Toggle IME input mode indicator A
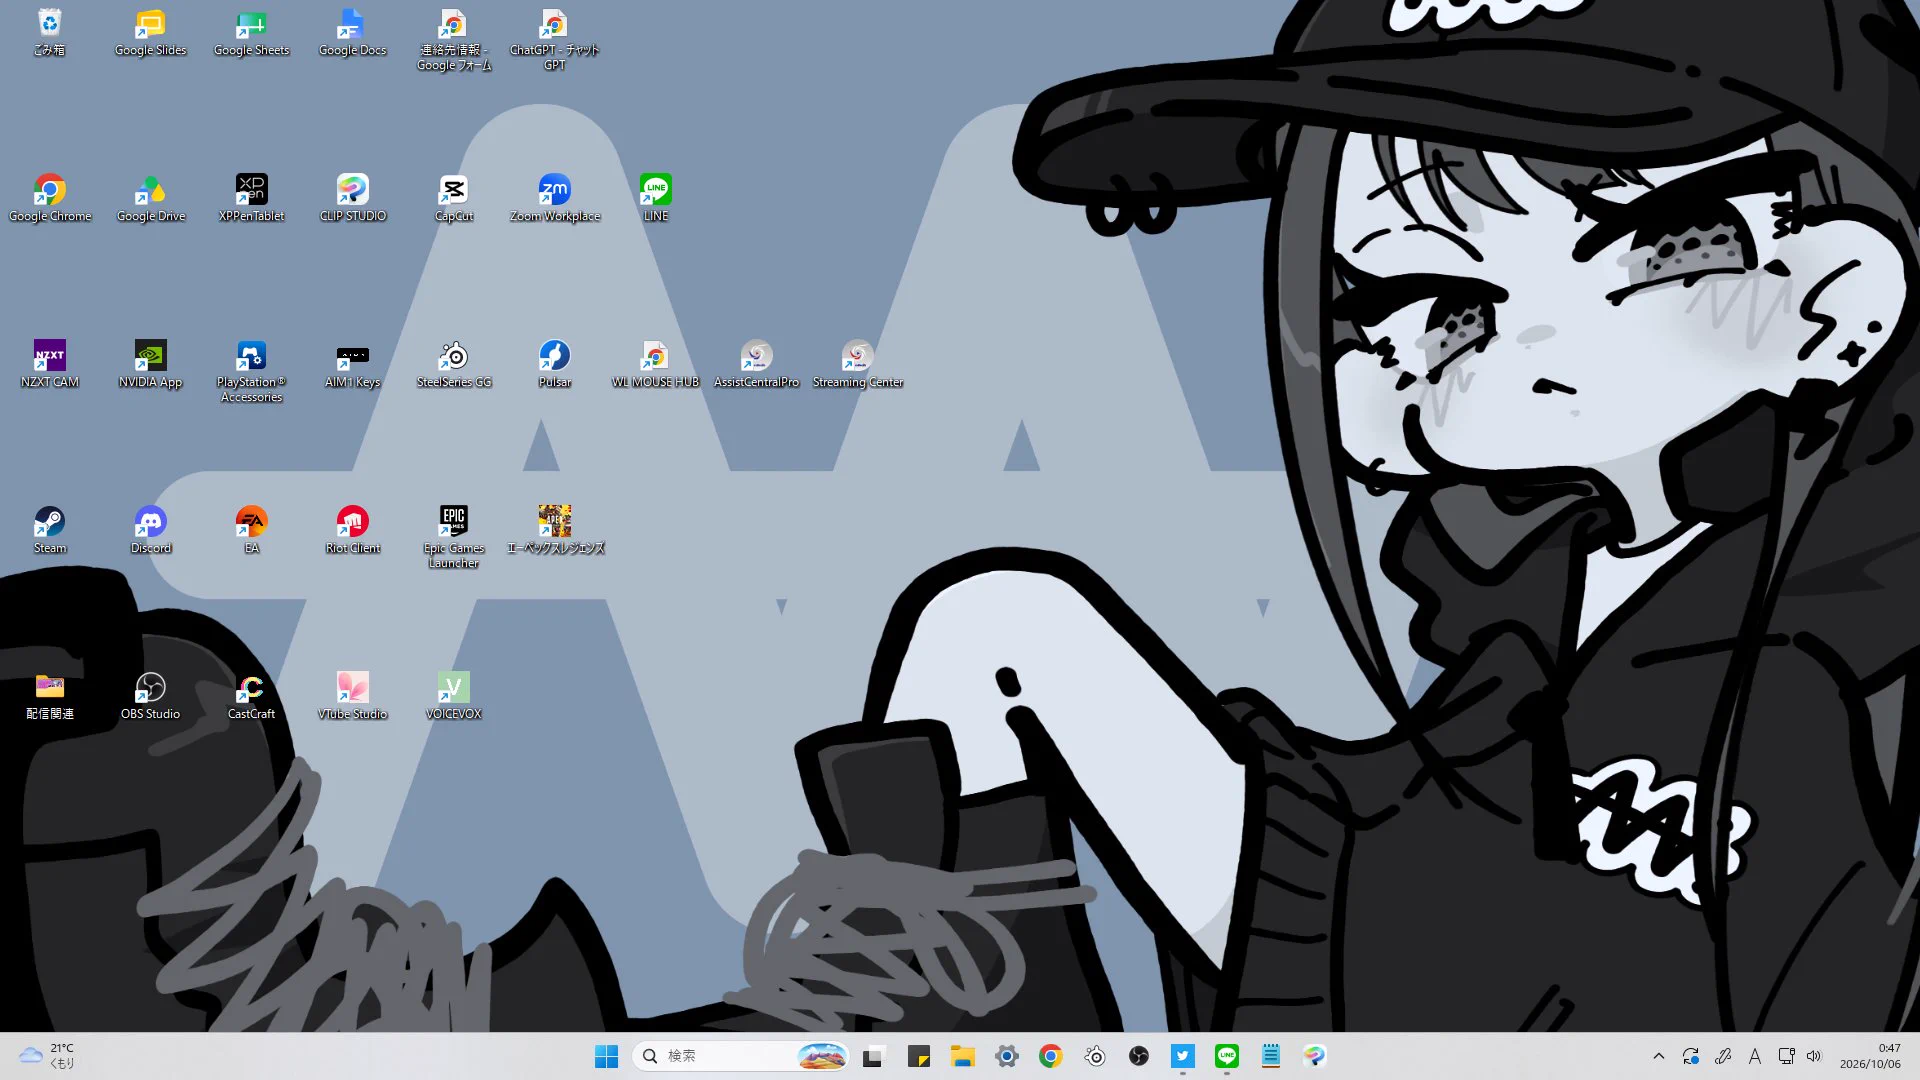This screenshot has height=1080, width=1920. click(x=1755, y=1056)
